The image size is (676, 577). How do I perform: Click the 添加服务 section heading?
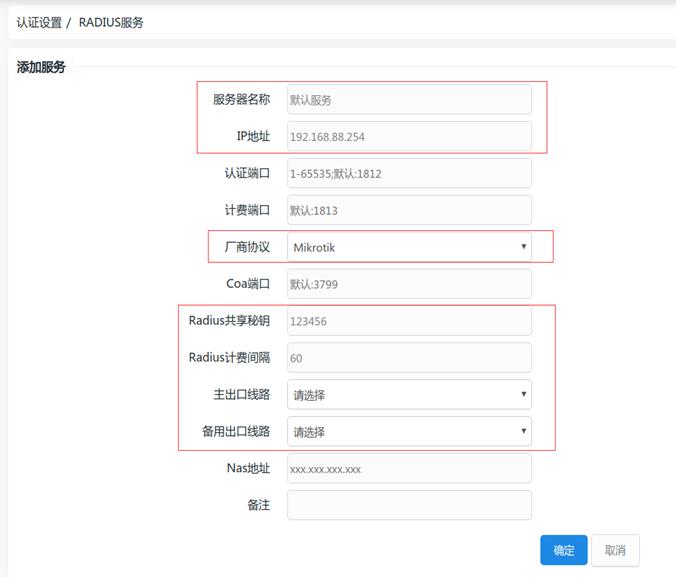pos(41,67)
